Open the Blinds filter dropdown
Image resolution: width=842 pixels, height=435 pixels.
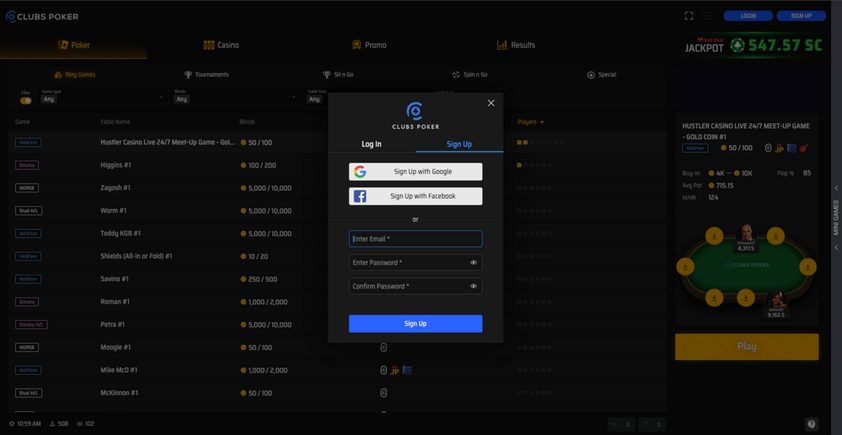coord(235,97)
